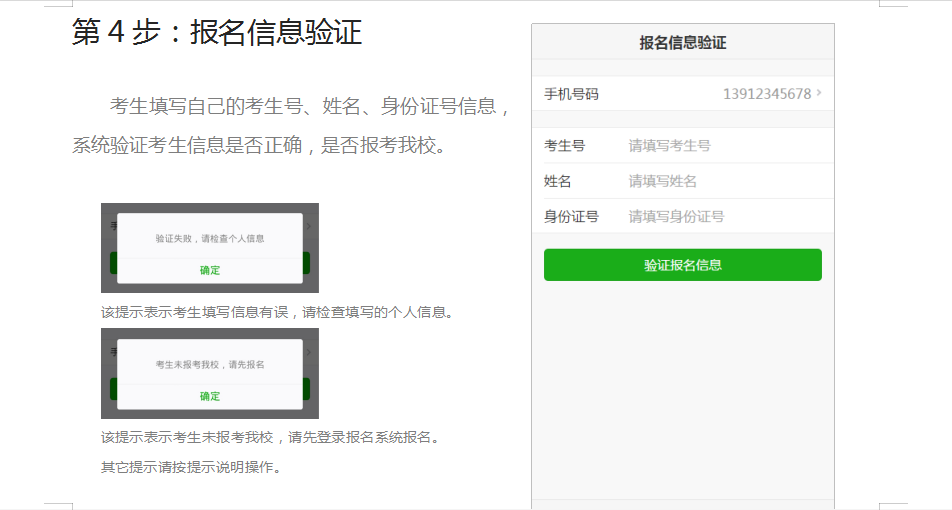Click the phone number 13912345678
Viewport: 952px width, 510px height.
(766, 94)
